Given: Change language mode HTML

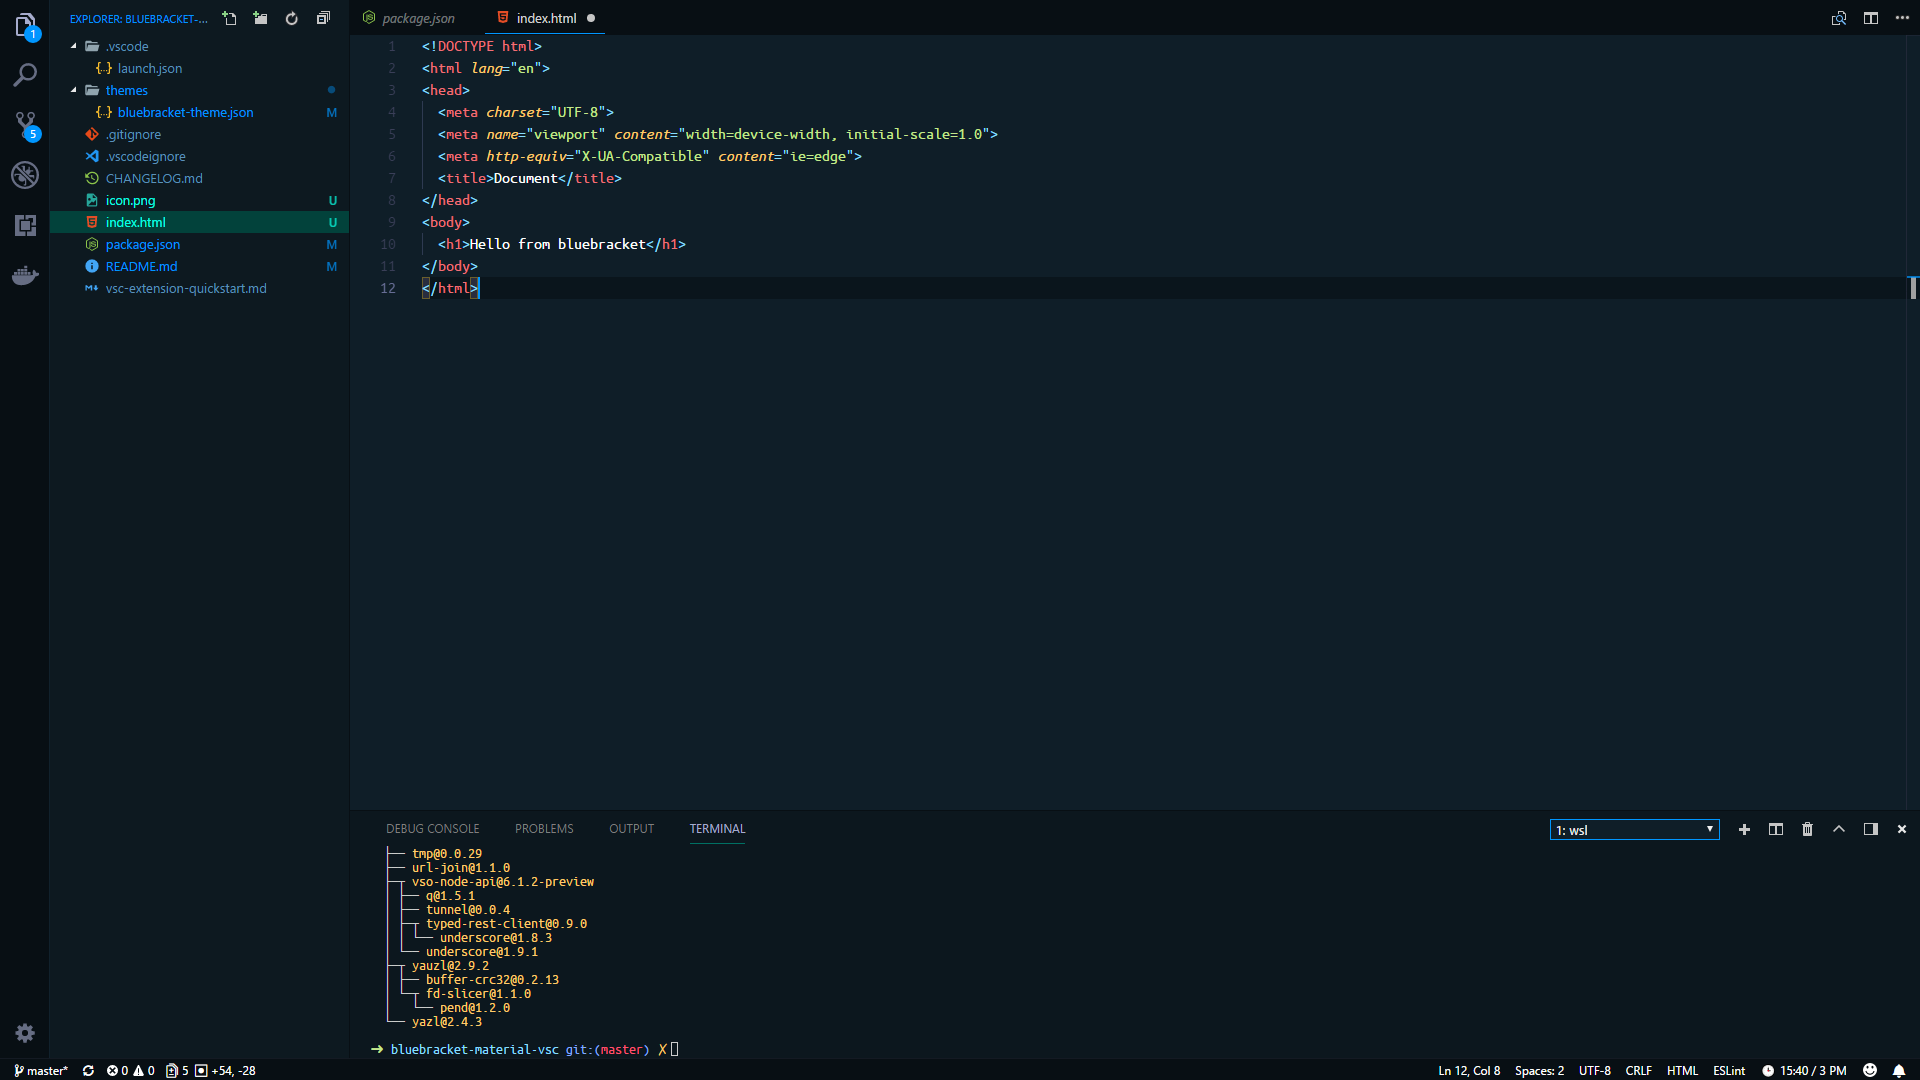Looking at the screenshot, I should (1682, 1070).
